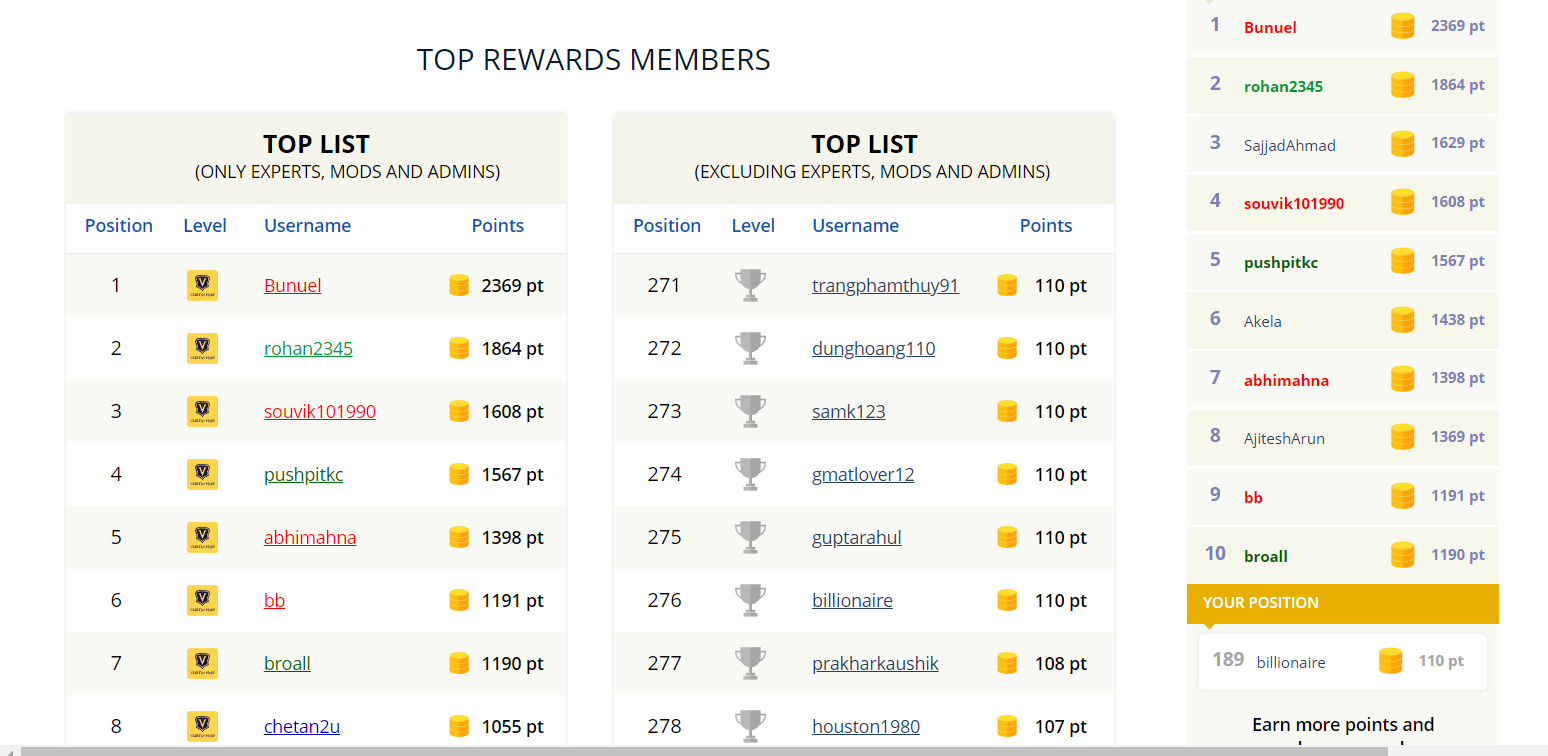Click the coin icon next to 2369 pt
Image resolution: width=1548 pixels, height=756 pixels.
click(458, 285)
